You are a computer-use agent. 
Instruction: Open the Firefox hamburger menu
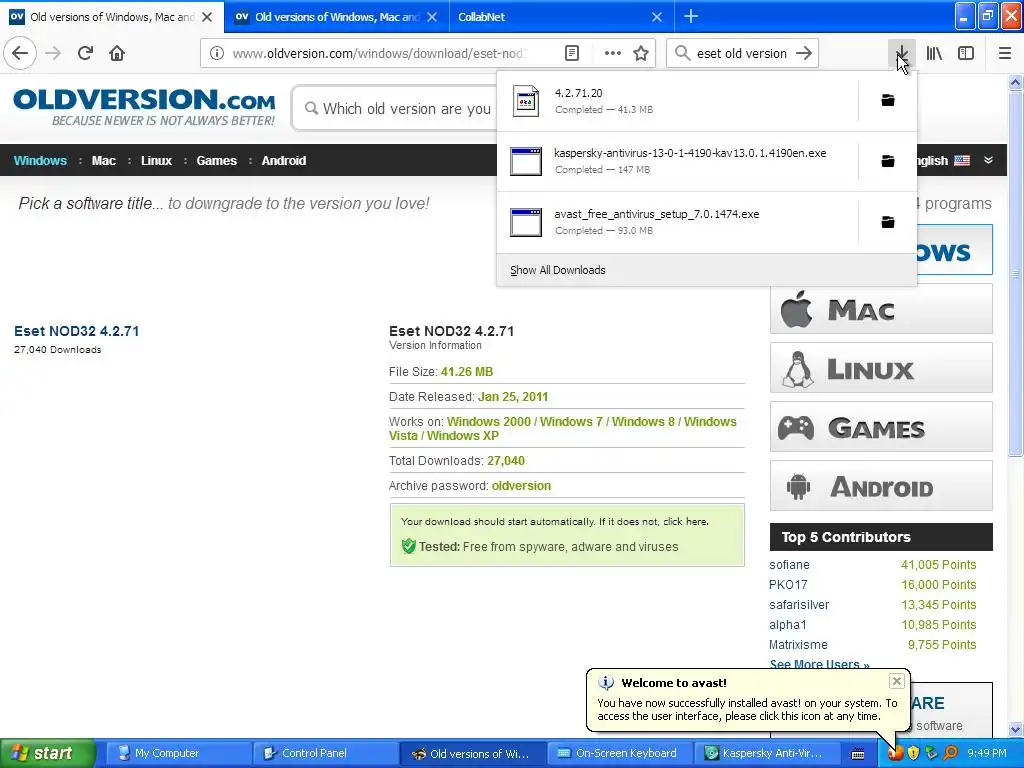coord(1005,53)
